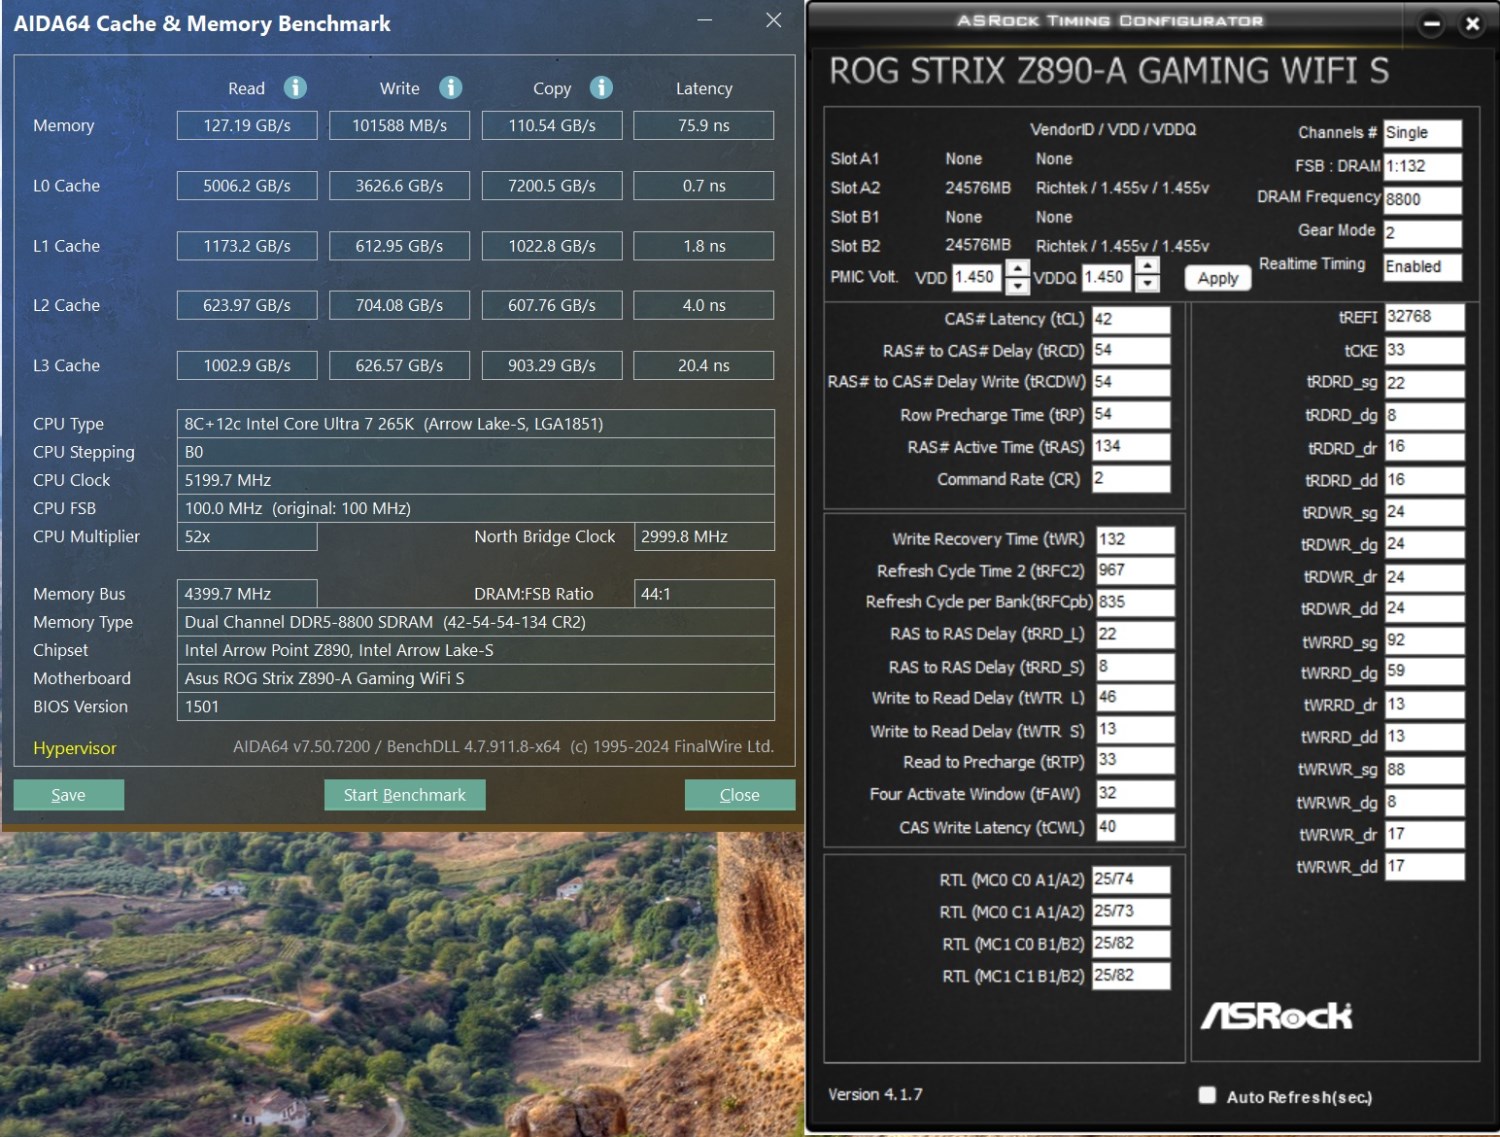Open the Hypervisor link in AIDA64

pyautogui.click(x=75, y=748)
